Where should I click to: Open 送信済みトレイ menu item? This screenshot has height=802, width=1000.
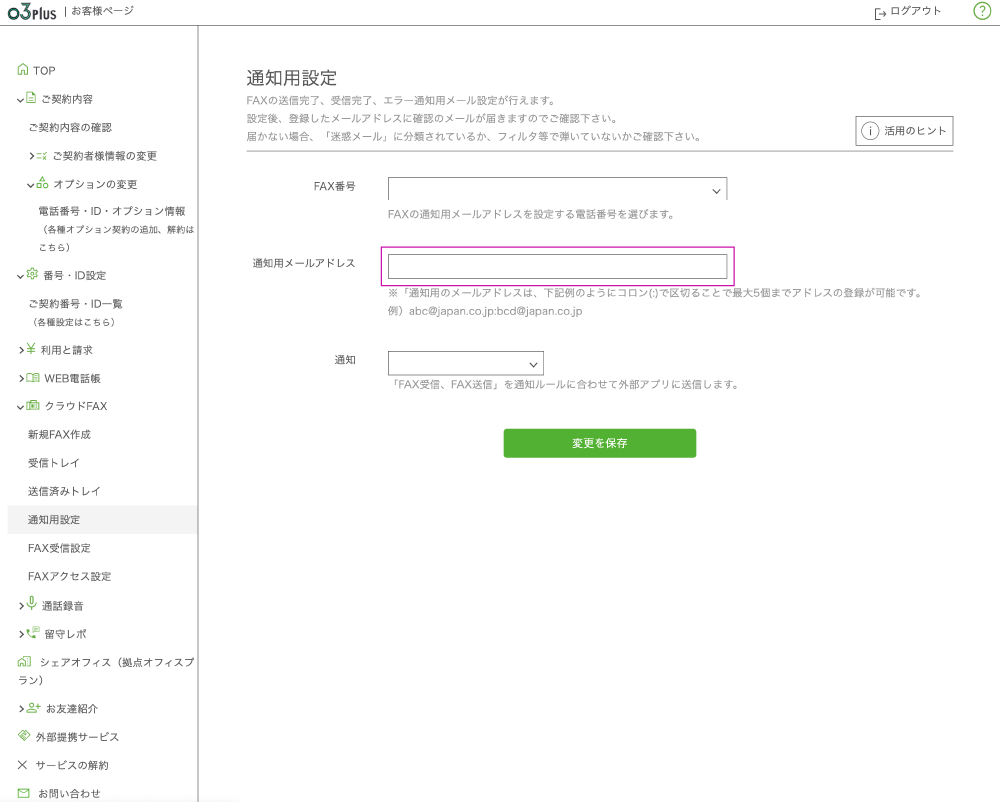coord(64,492)
